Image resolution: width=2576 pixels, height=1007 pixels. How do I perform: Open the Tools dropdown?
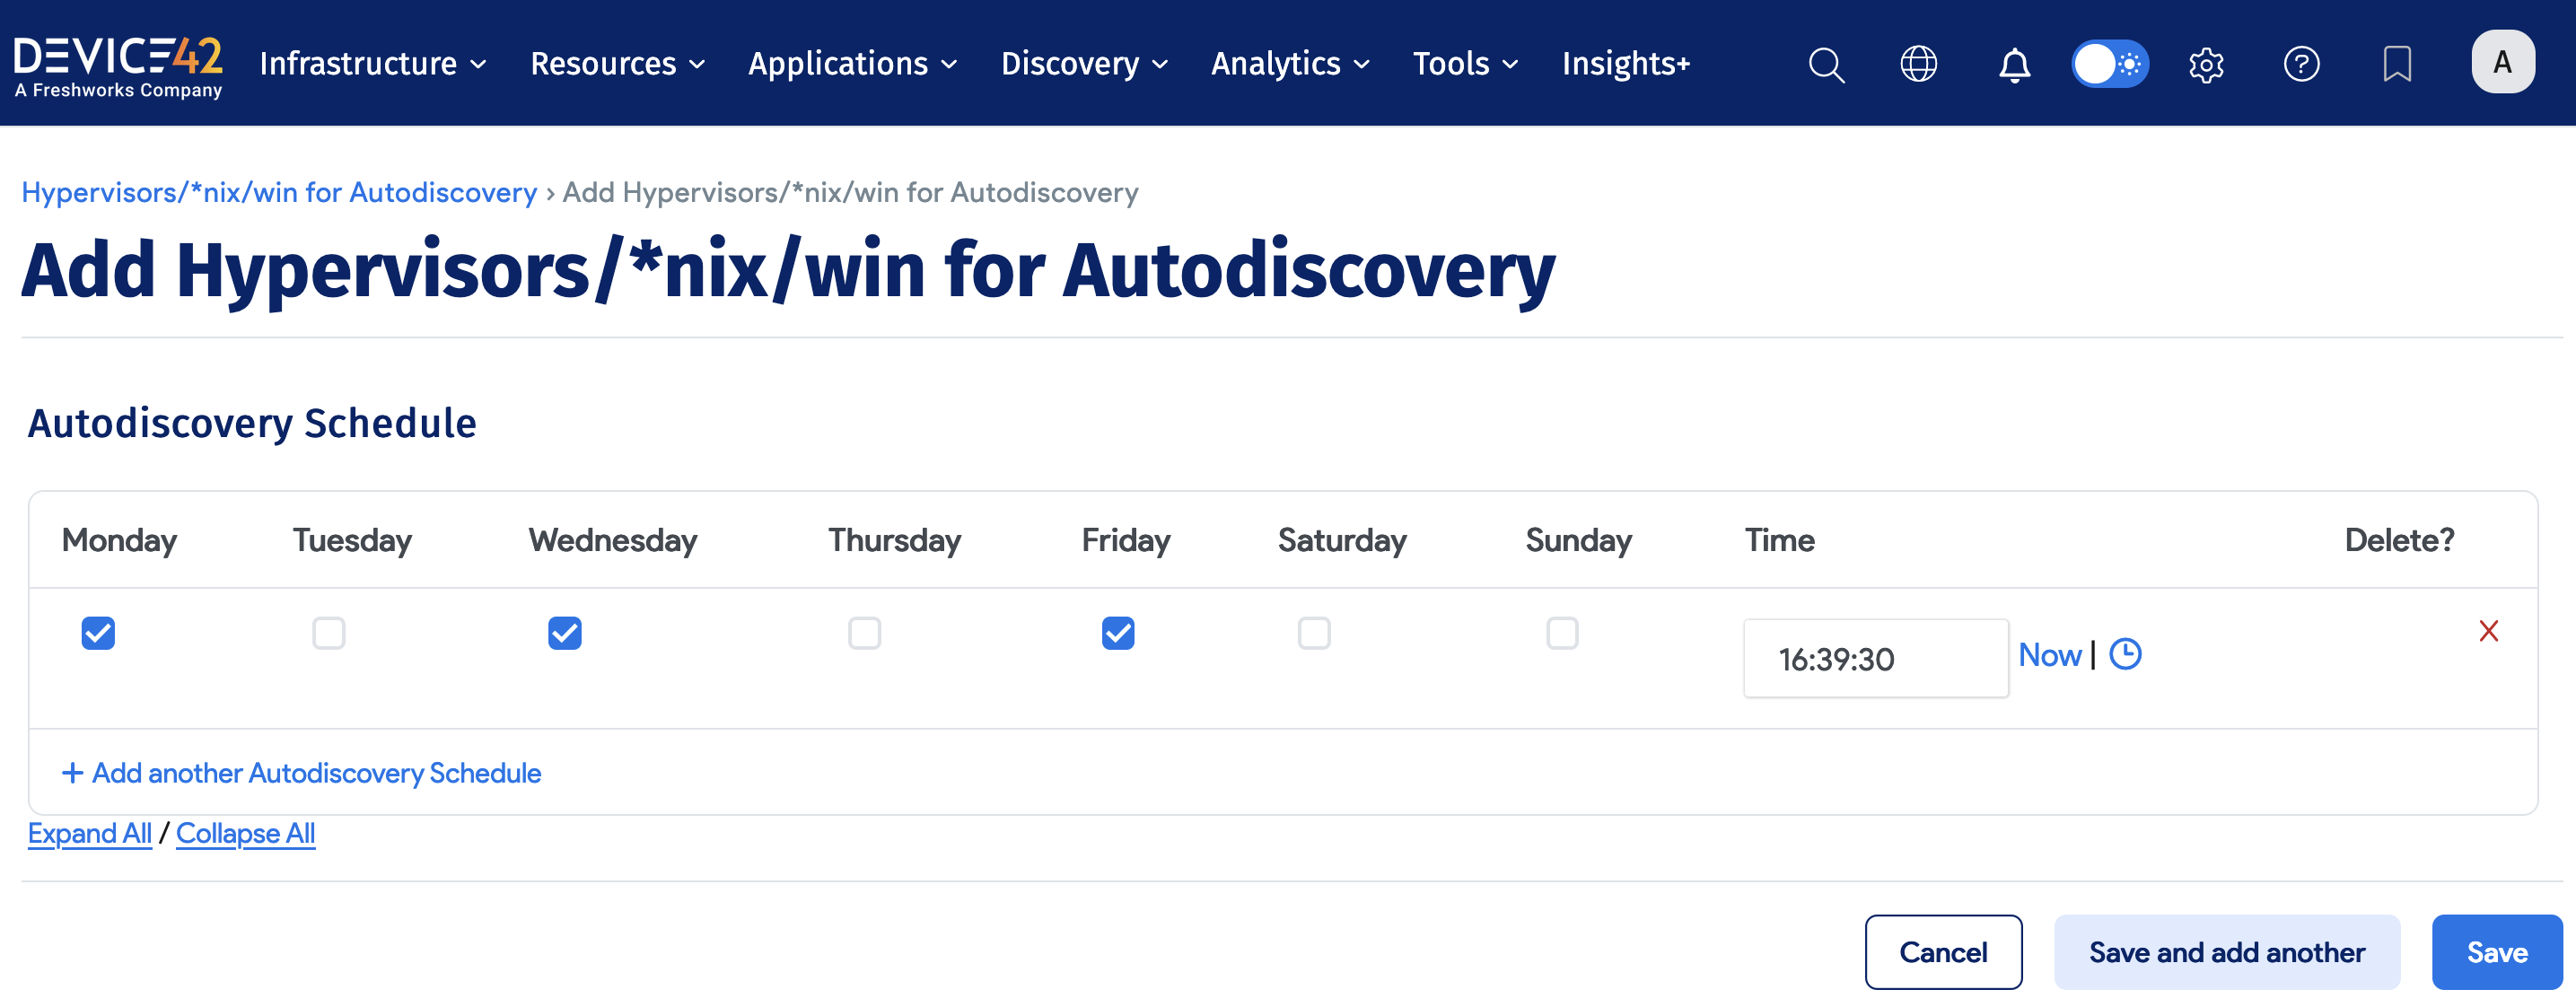coord(1464,64)
